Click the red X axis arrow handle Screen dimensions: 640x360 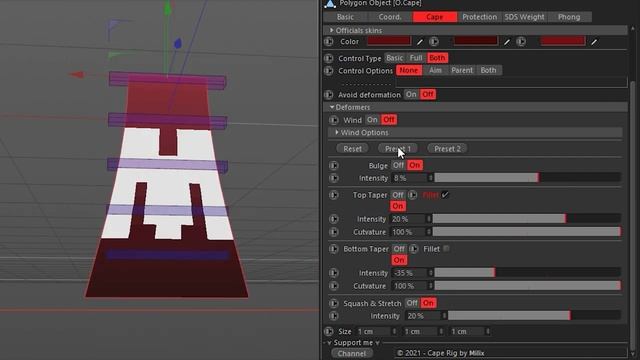pos(76,74)
